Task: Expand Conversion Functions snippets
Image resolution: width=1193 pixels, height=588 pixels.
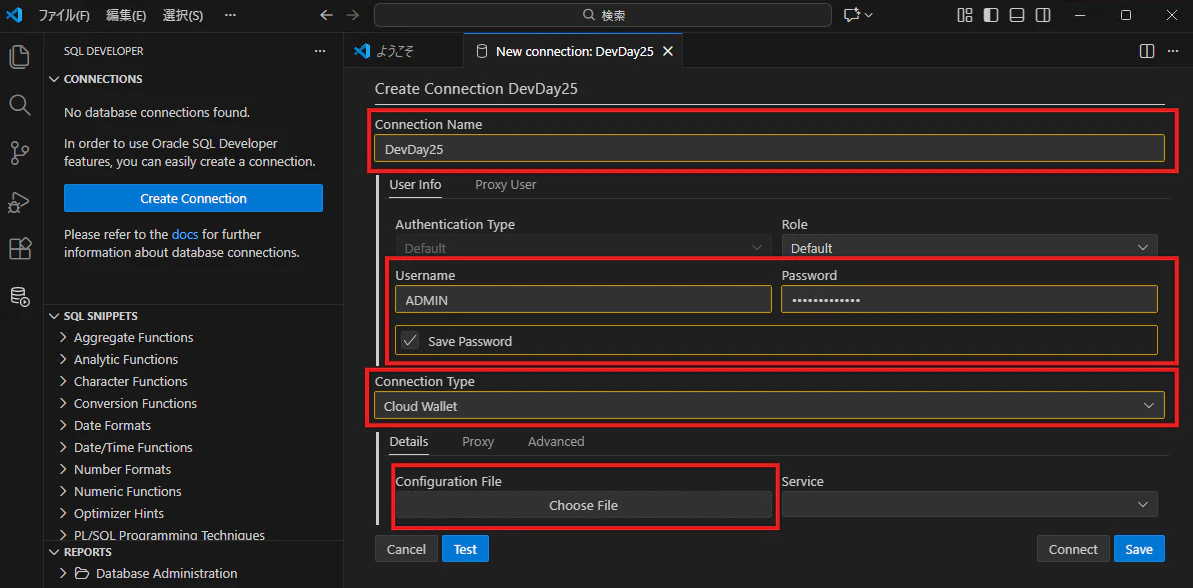Action: pos(64,403)
